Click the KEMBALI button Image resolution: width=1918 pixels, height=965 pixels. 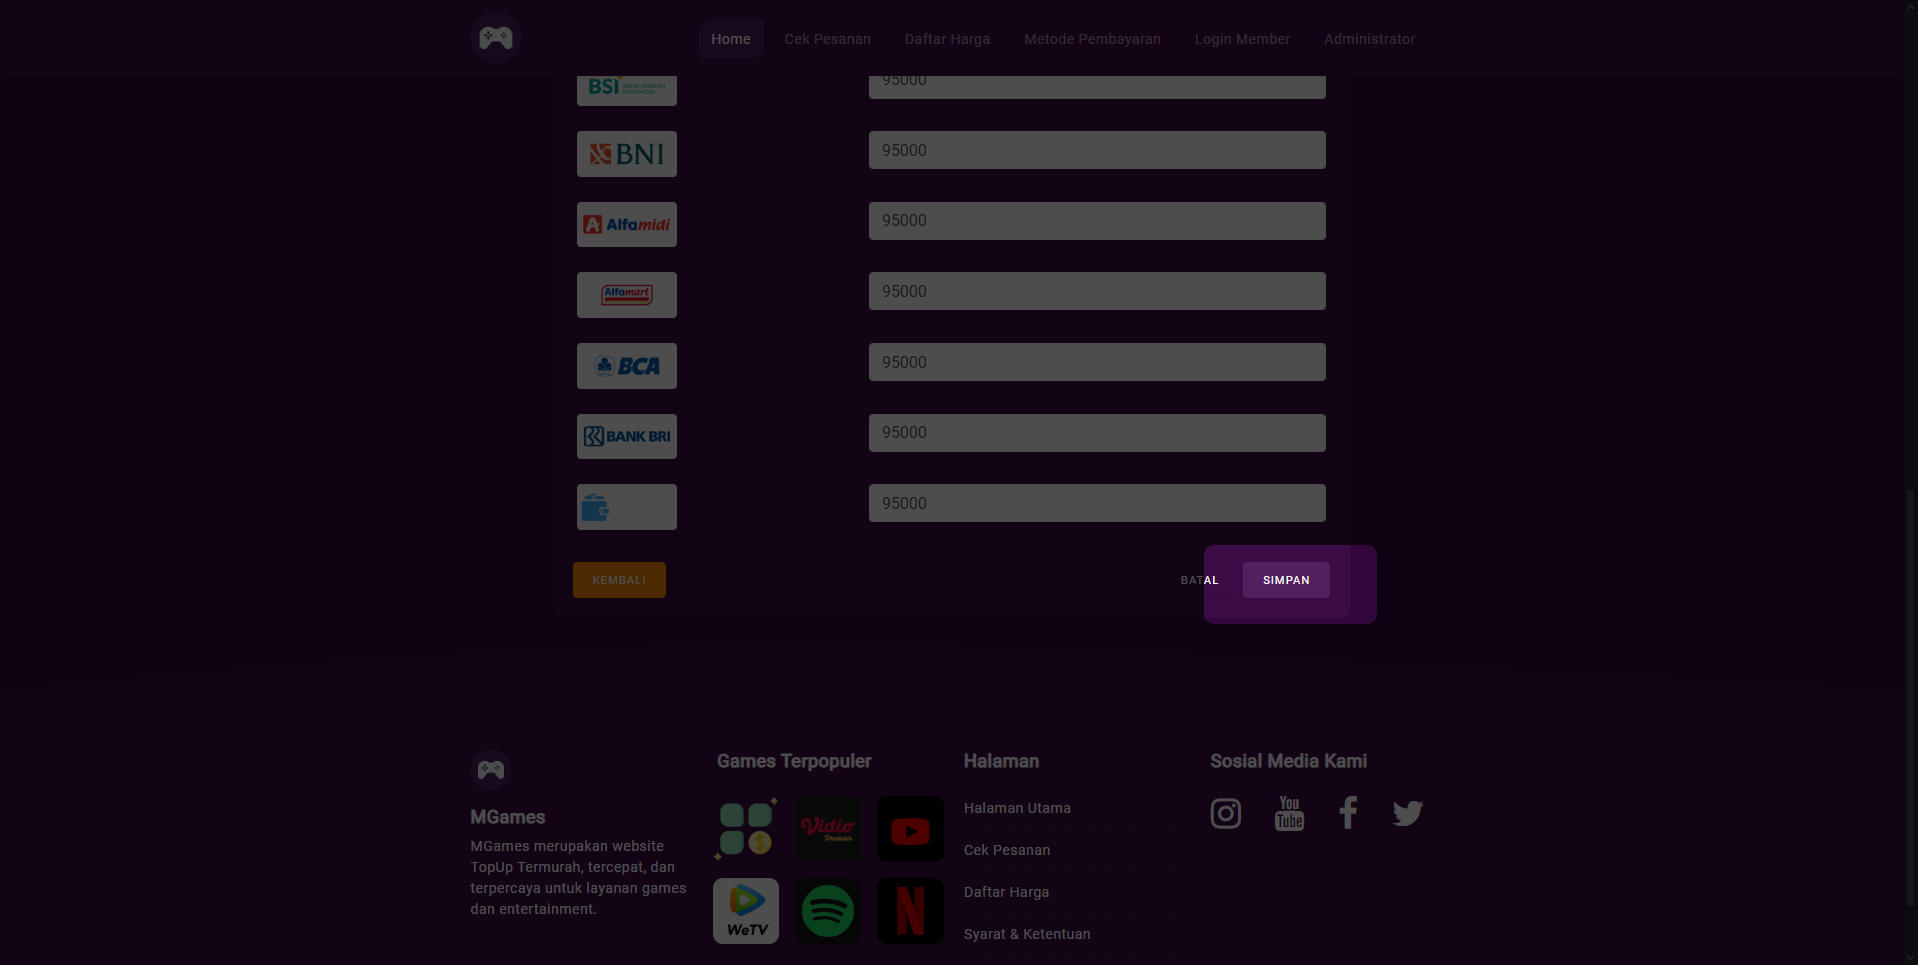click(619, 580)
